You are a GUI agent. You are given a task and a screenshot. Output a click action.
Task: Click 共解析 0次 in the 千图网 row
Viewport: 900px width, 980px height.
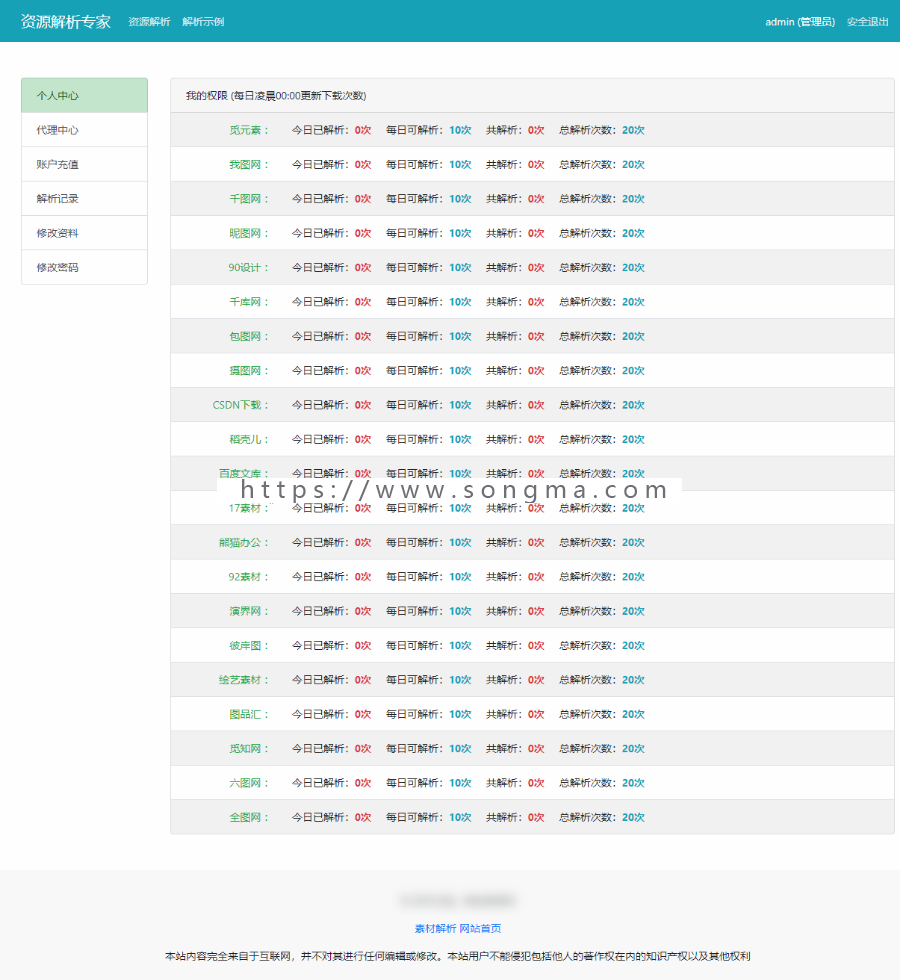515,199
